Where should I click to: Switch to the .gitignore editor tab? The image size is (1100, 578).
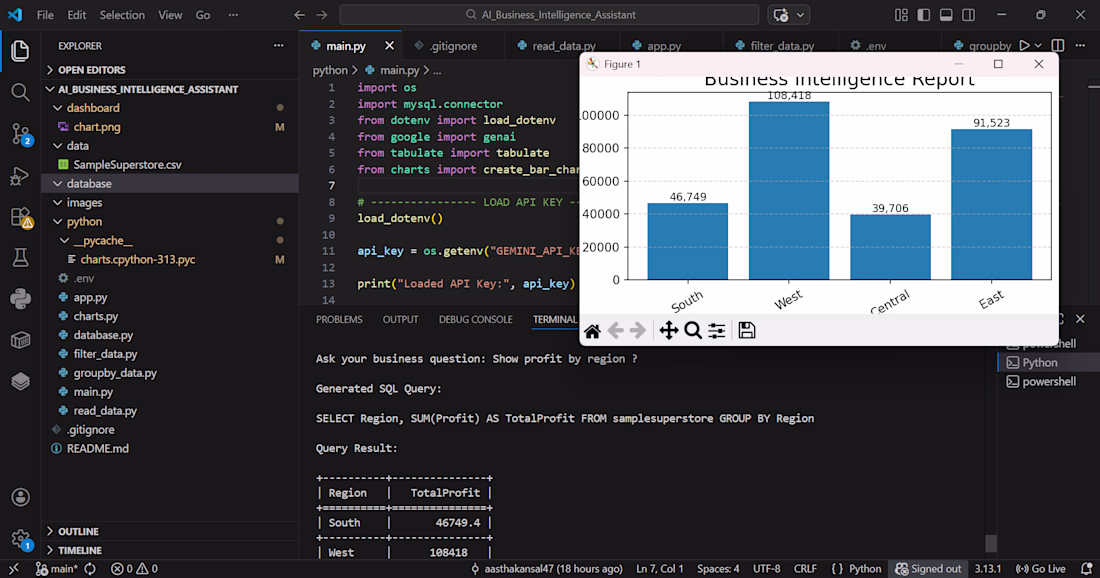click(x=453, y=46)
